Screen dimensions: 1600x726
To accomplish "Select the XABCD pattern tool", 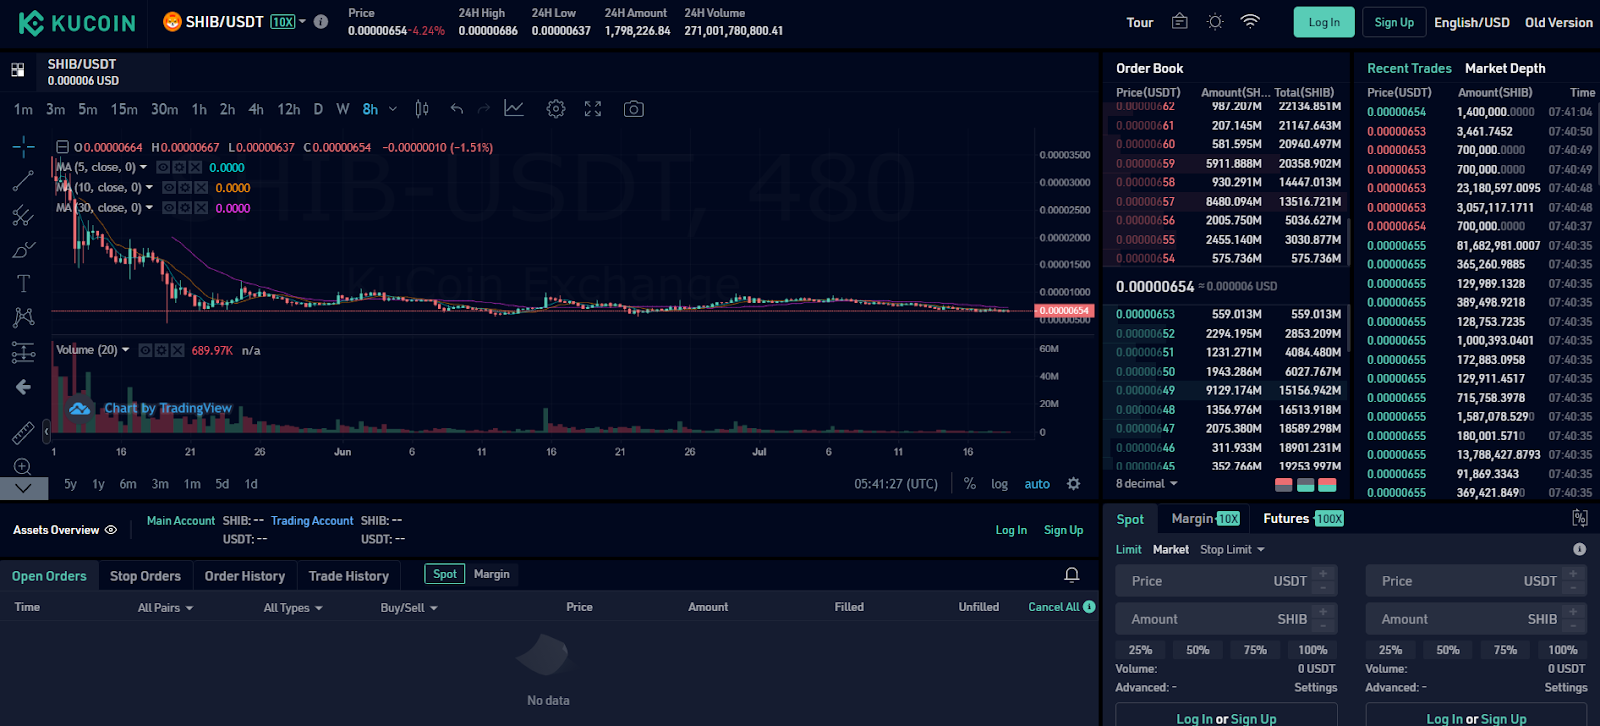I will (x=23, y=317).
